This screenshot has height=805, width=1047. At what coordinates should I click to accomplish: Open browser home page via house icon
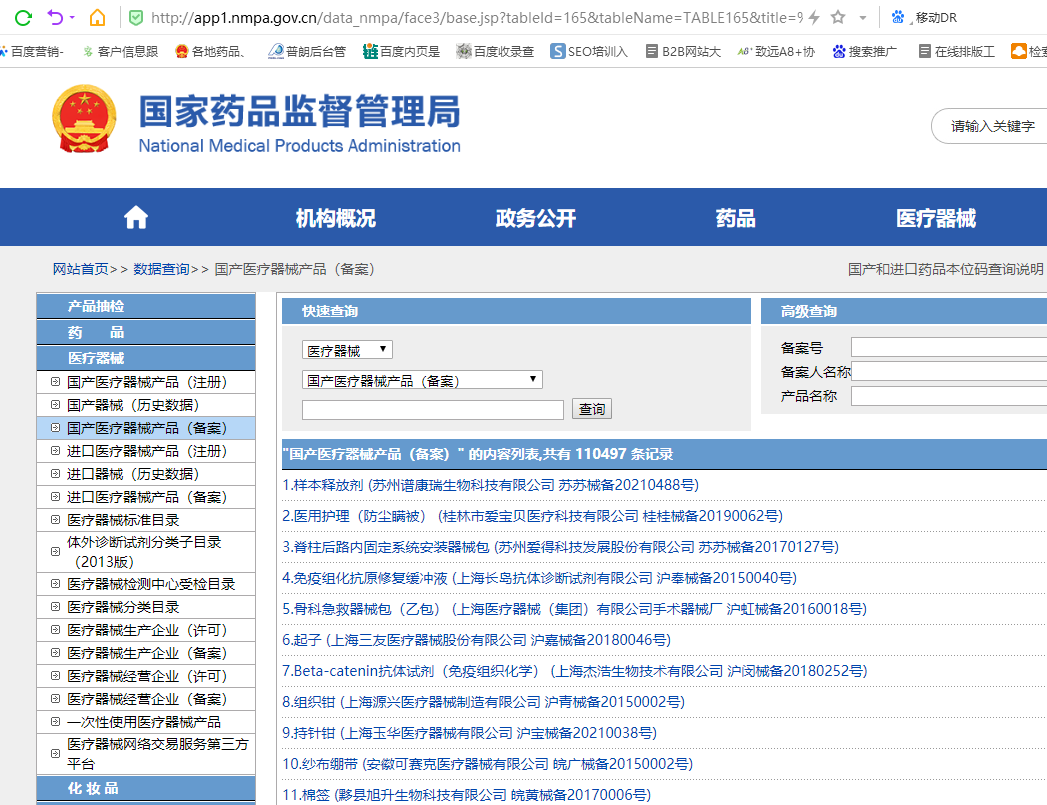point(99,16)
